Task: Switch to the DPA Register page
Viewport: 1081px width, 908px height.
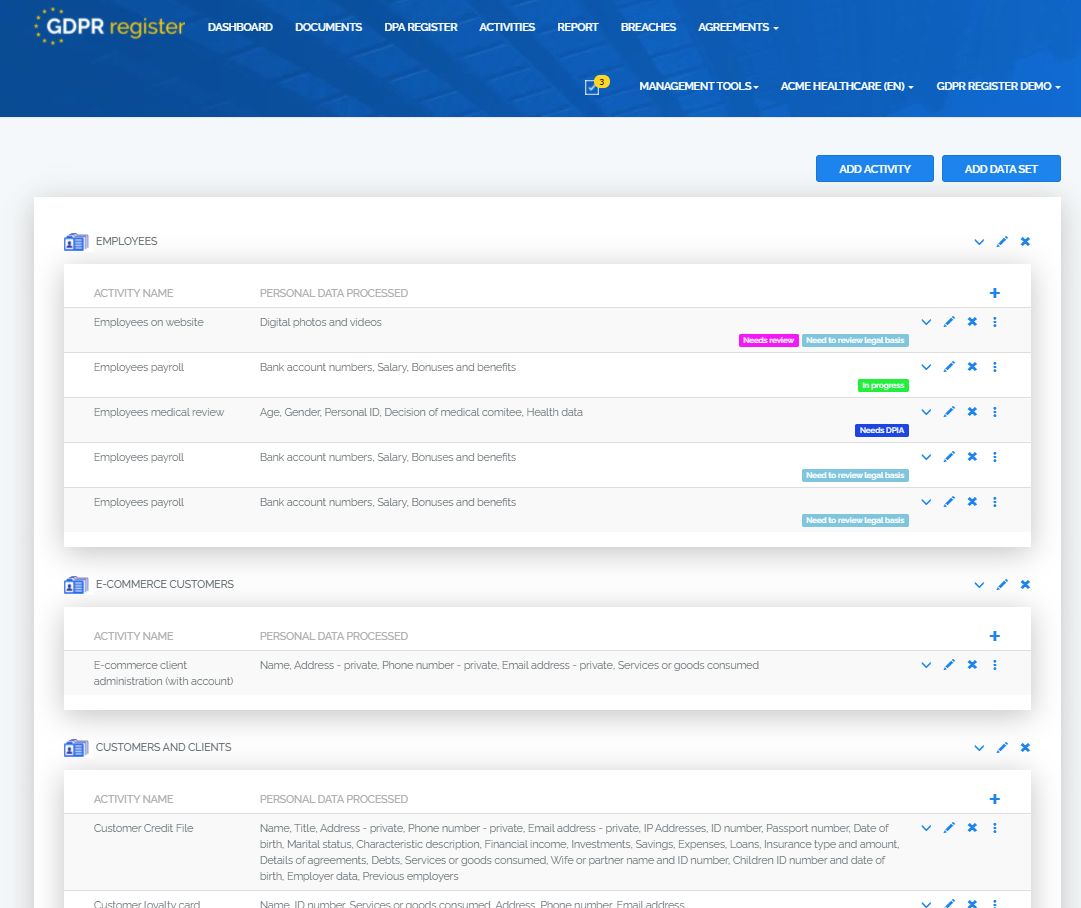Action: point(420,27)
